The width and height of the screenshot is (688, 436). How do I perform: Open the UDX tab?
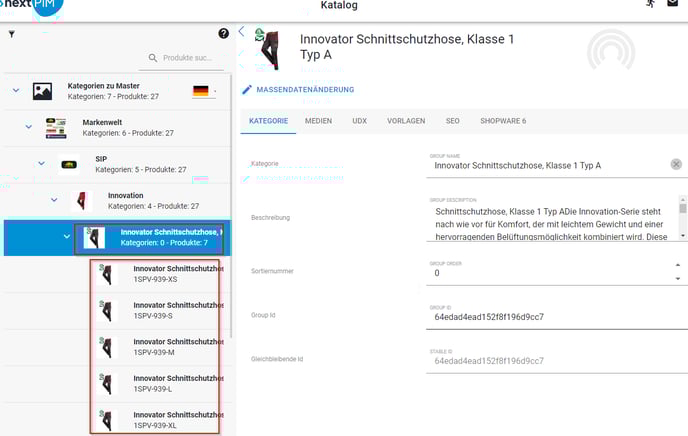359,121
